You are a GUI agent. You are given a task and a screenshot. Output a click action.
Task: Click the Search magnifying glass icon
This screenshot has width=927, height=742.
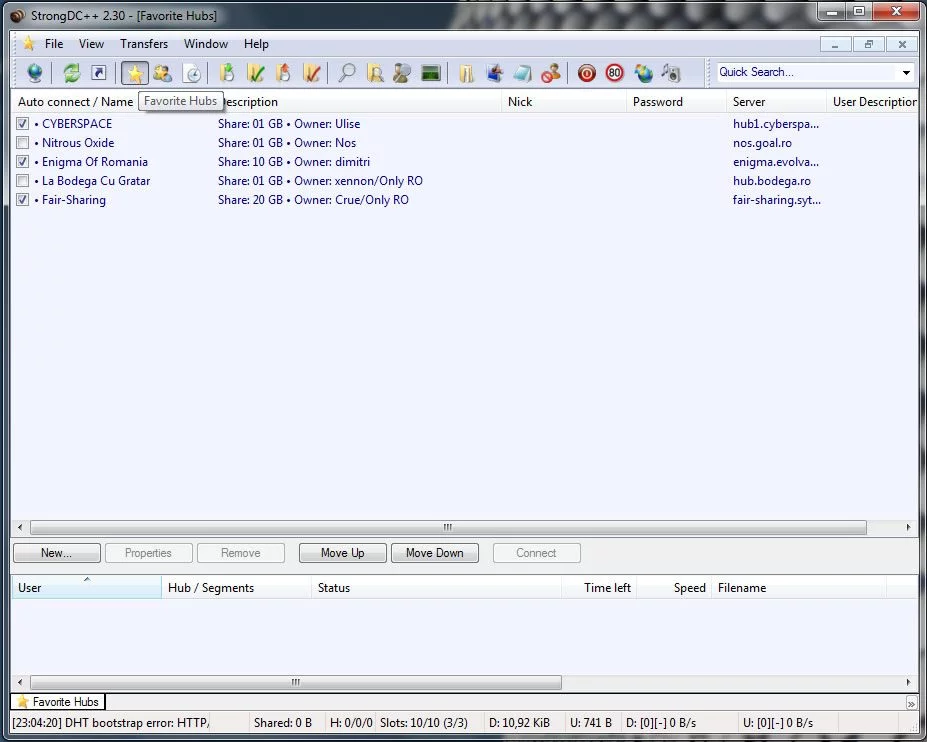pos(347,73)
